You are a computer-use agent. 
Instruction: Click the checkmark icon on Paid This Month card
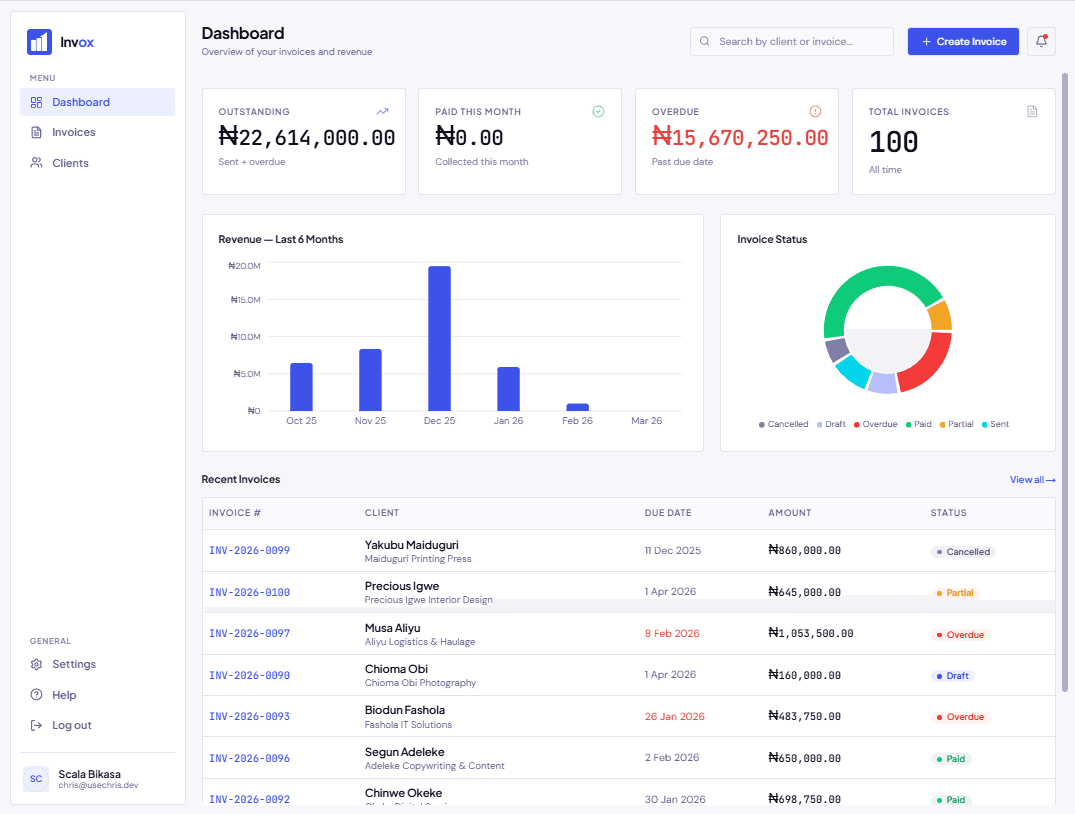pos(598,111)
